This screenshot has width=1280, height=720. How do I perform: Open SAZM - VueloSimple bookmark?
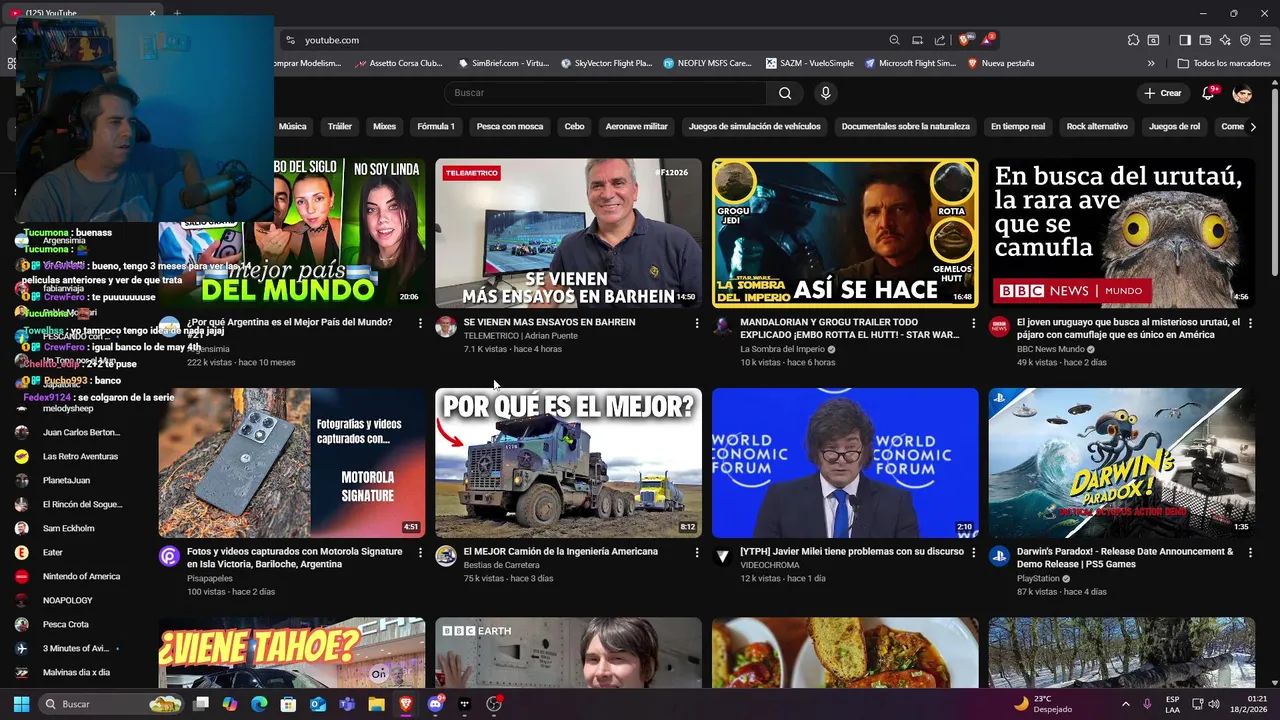[x=810, y=63]
